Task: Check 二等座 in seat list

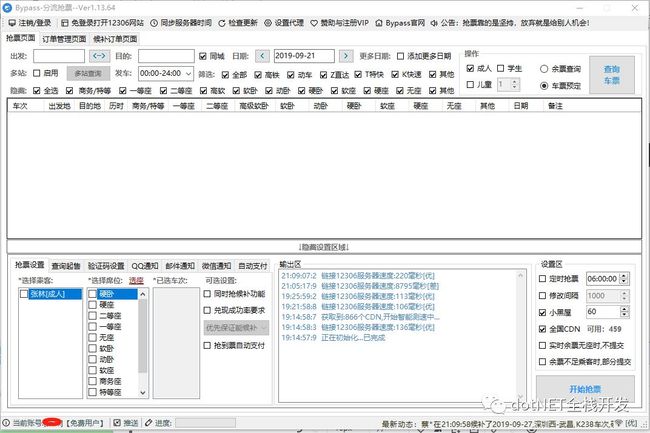Action: click(92, 316)
